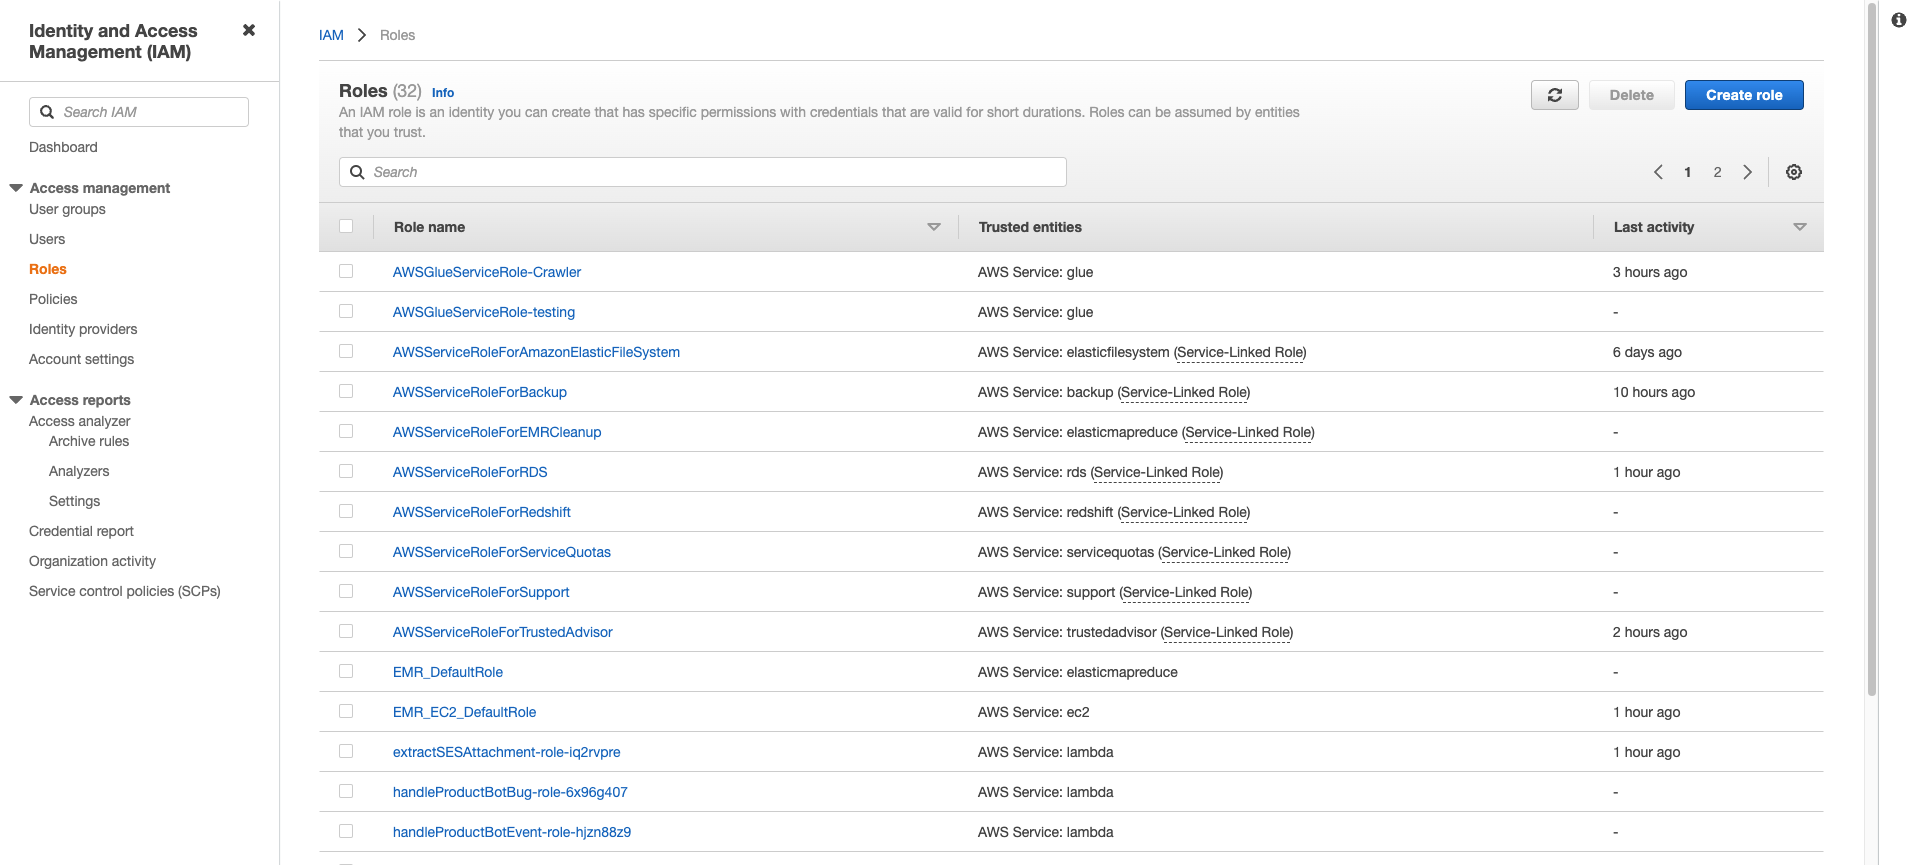Click '6 days ago' last activity cell
Screen dimensions: 1918x865
(1647, 352)
